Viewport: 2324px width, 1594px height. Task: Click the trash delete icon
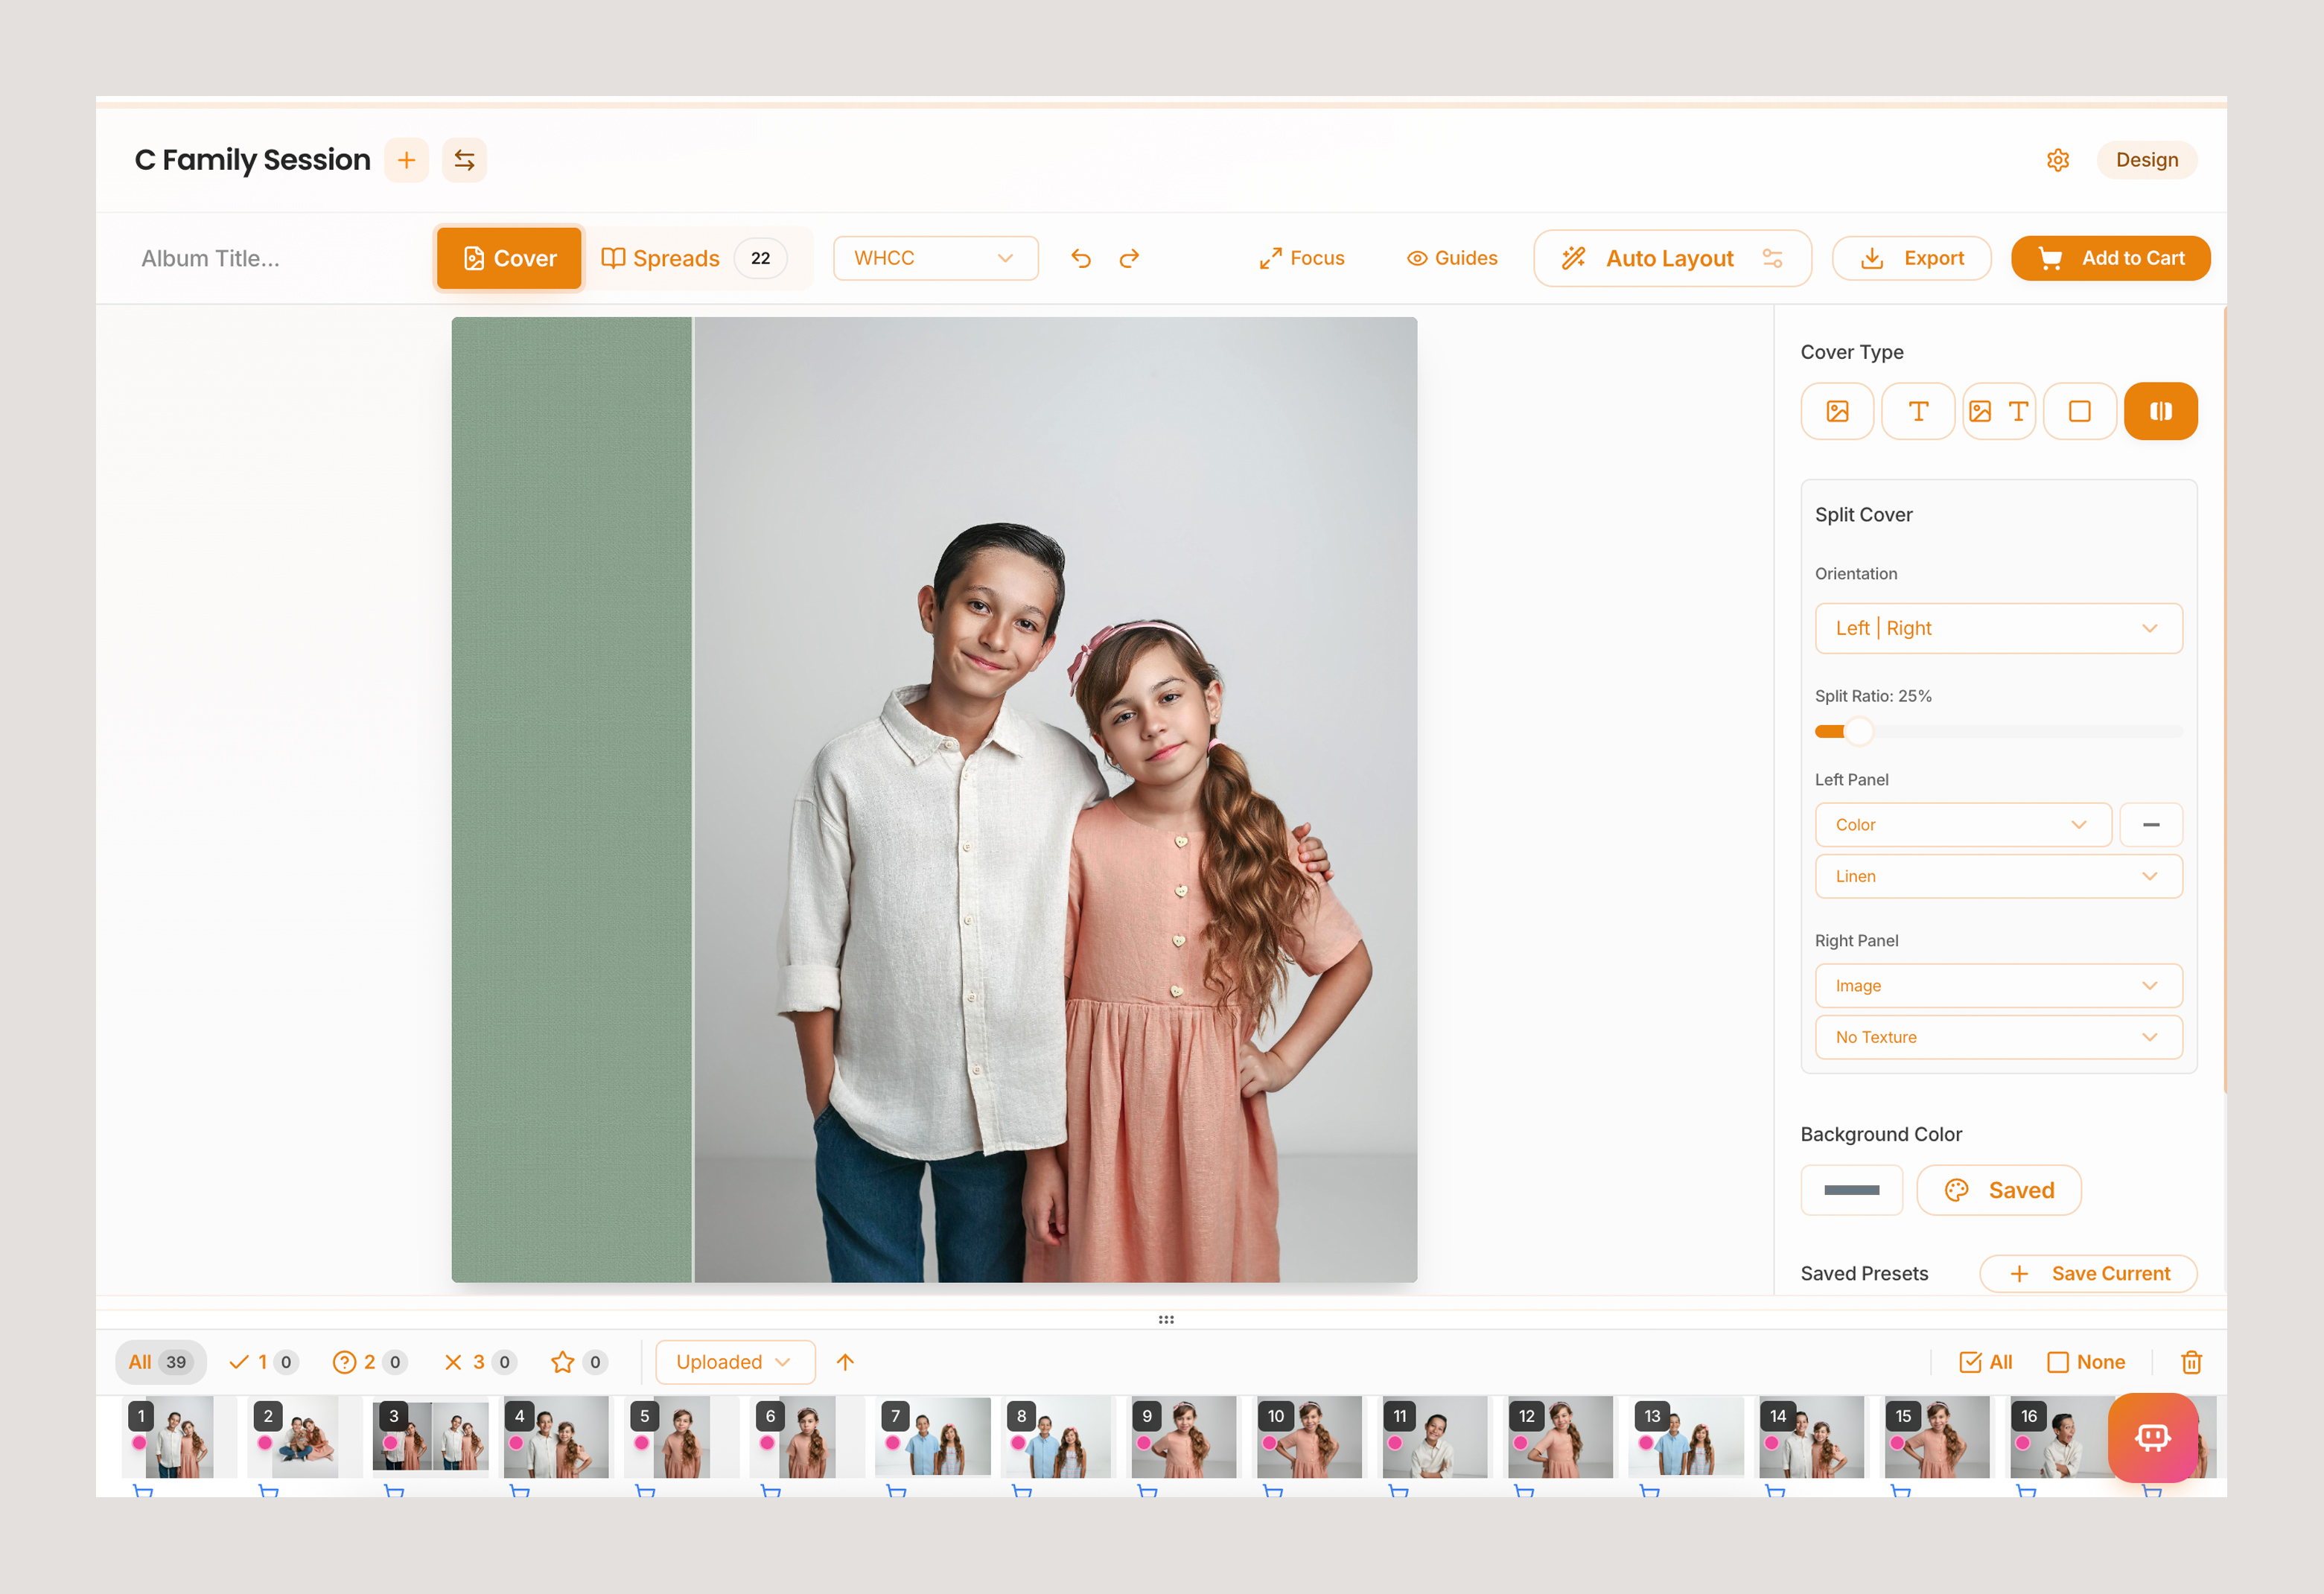[x=2191, y=1362]
